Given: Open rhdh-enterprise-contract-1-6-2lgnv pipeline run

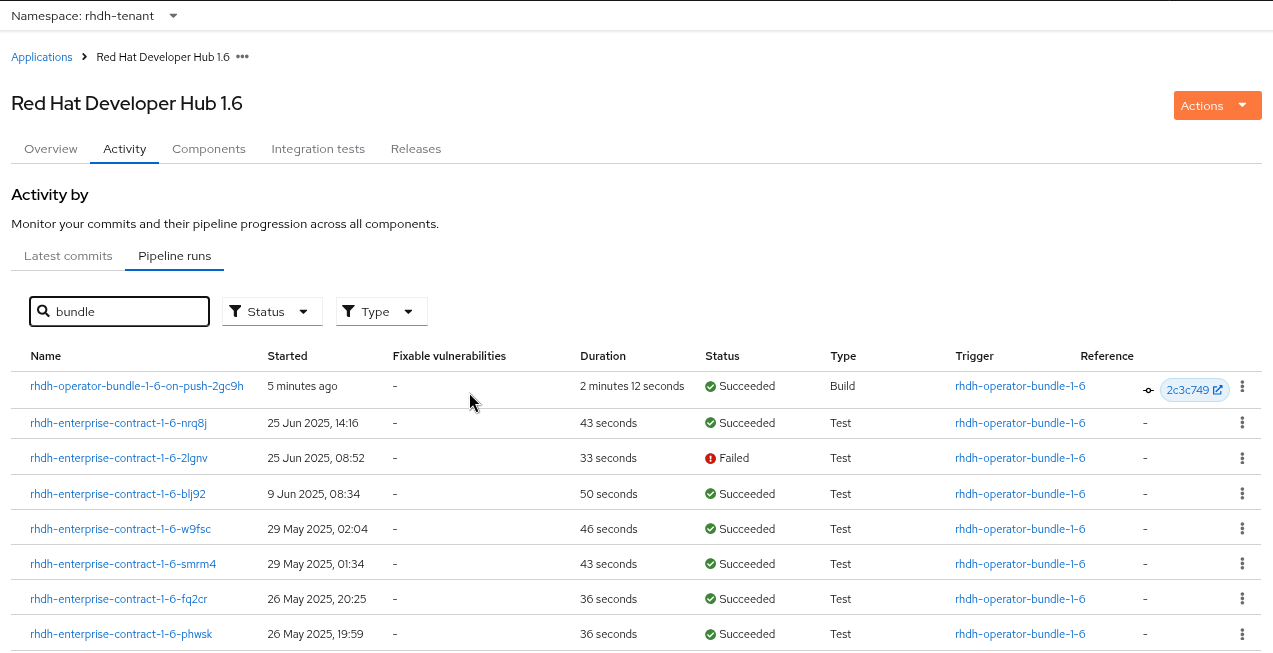Looking at the screenshot, I should (119, 458).
